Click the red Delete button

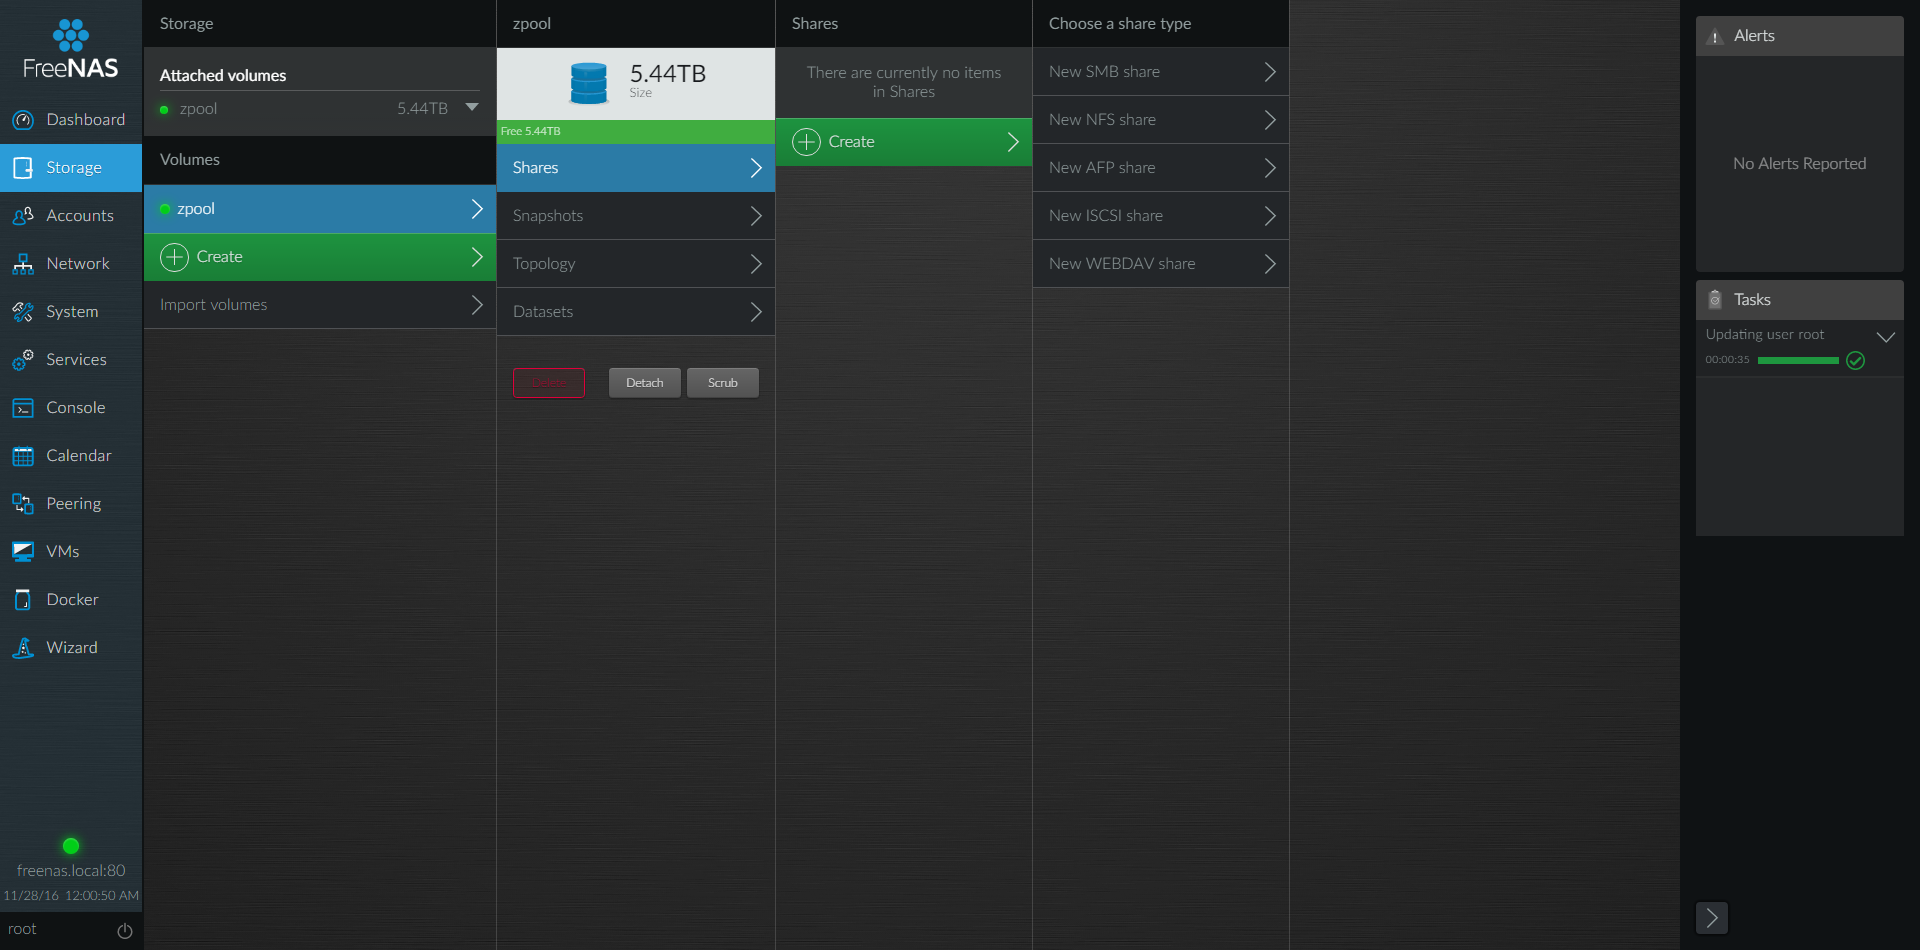click(549, 383)
